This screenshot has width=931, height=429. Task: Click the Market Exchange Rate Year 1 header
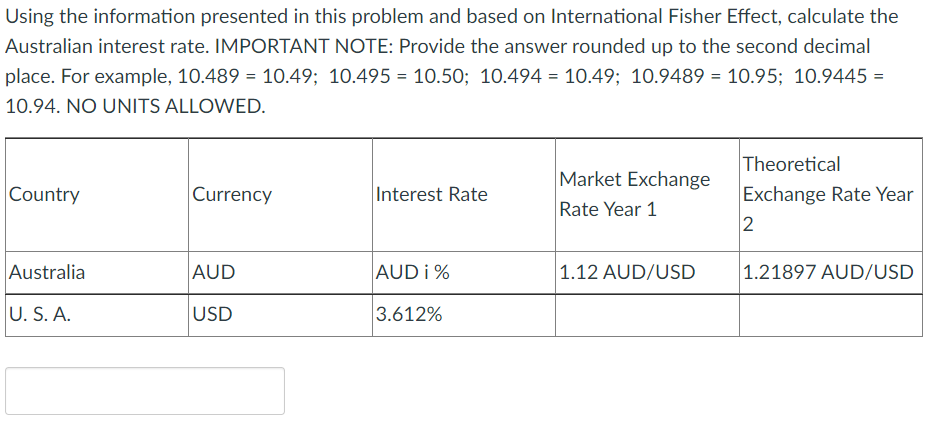click(647, 194)
